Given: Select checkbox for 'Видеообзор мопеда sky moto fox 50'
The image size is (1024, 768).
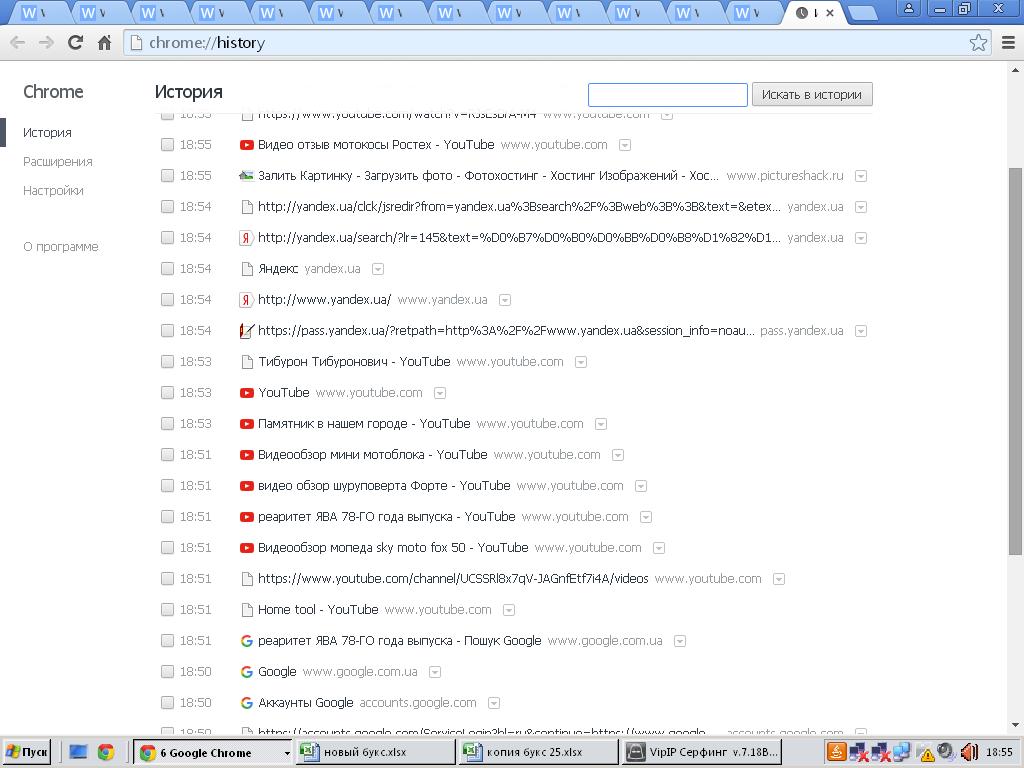Looking at the screenshot, I should (x=167, y=548).
